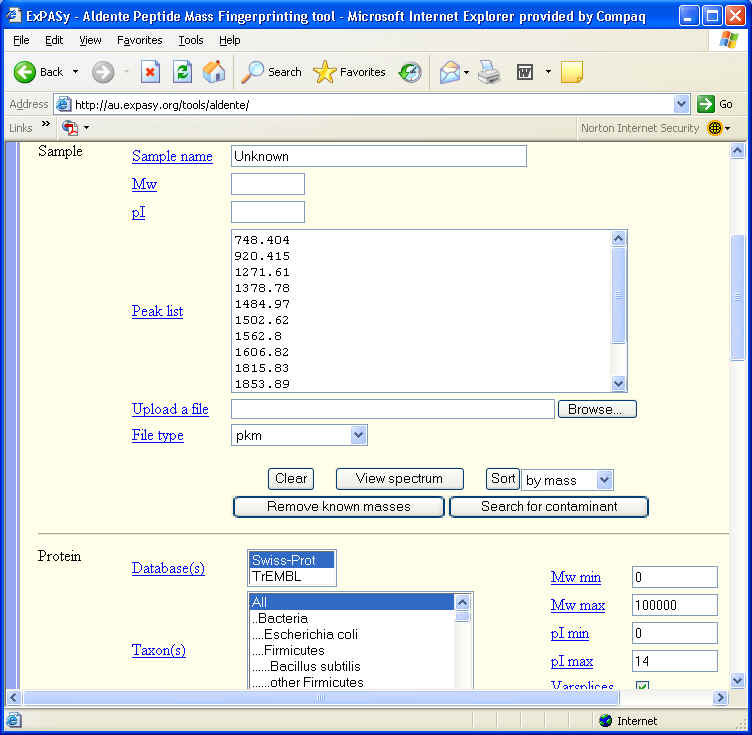This screenshot has height=735, width=752.
Task: Open the Upload a file link
Action: [170, 409]
